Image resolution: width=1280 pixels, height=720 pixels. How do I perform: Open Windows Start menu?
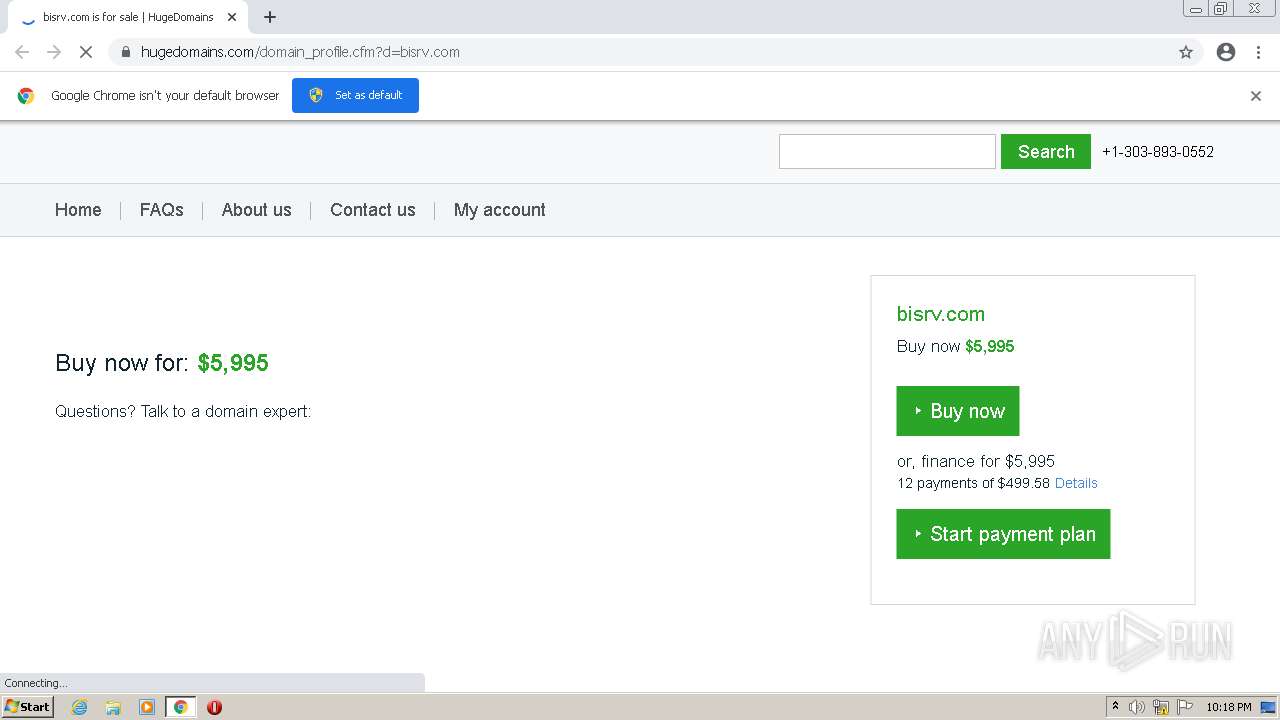(x=27, y=706)
